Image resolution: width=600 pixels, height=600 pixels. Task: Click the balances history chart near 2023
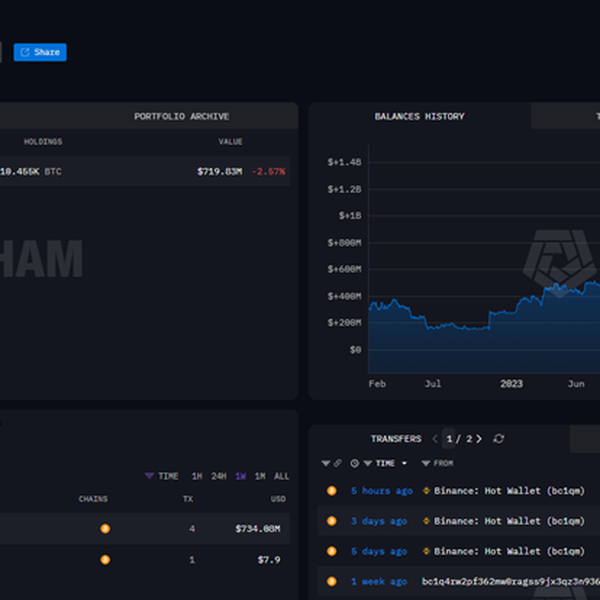click(x=510, y=330)
